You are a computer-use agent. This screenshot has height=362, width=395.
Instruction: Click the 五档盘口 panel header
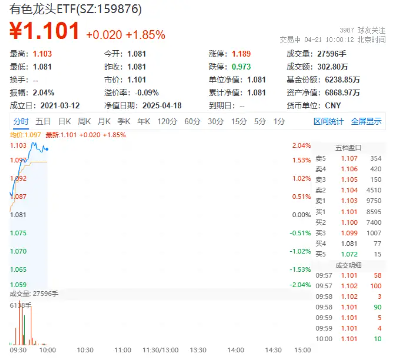point(348,148)
